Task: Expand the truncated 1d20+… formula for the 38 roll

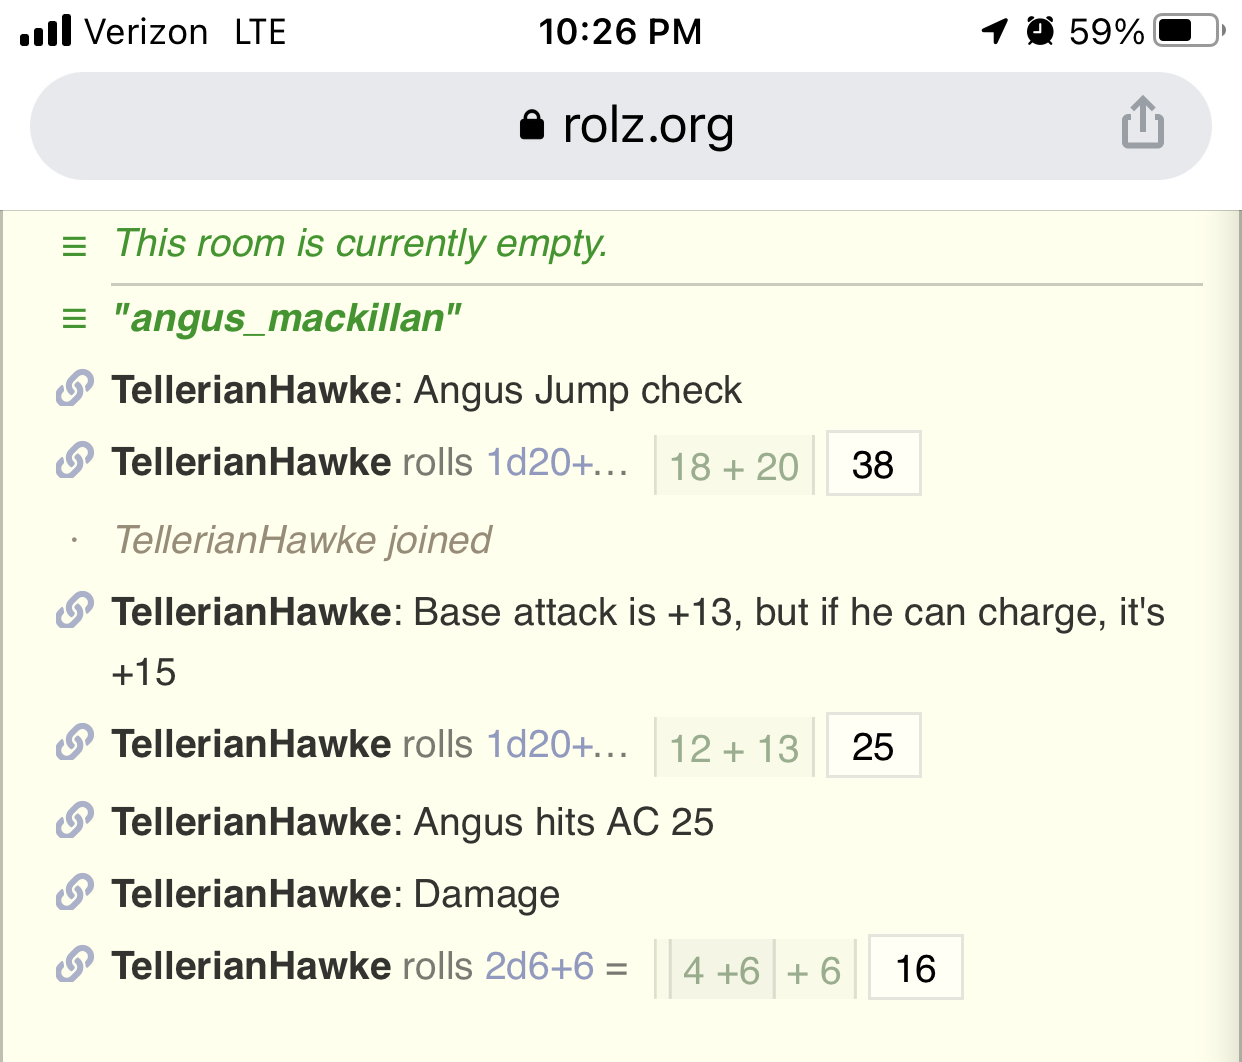Action: (x=557, y=463)
